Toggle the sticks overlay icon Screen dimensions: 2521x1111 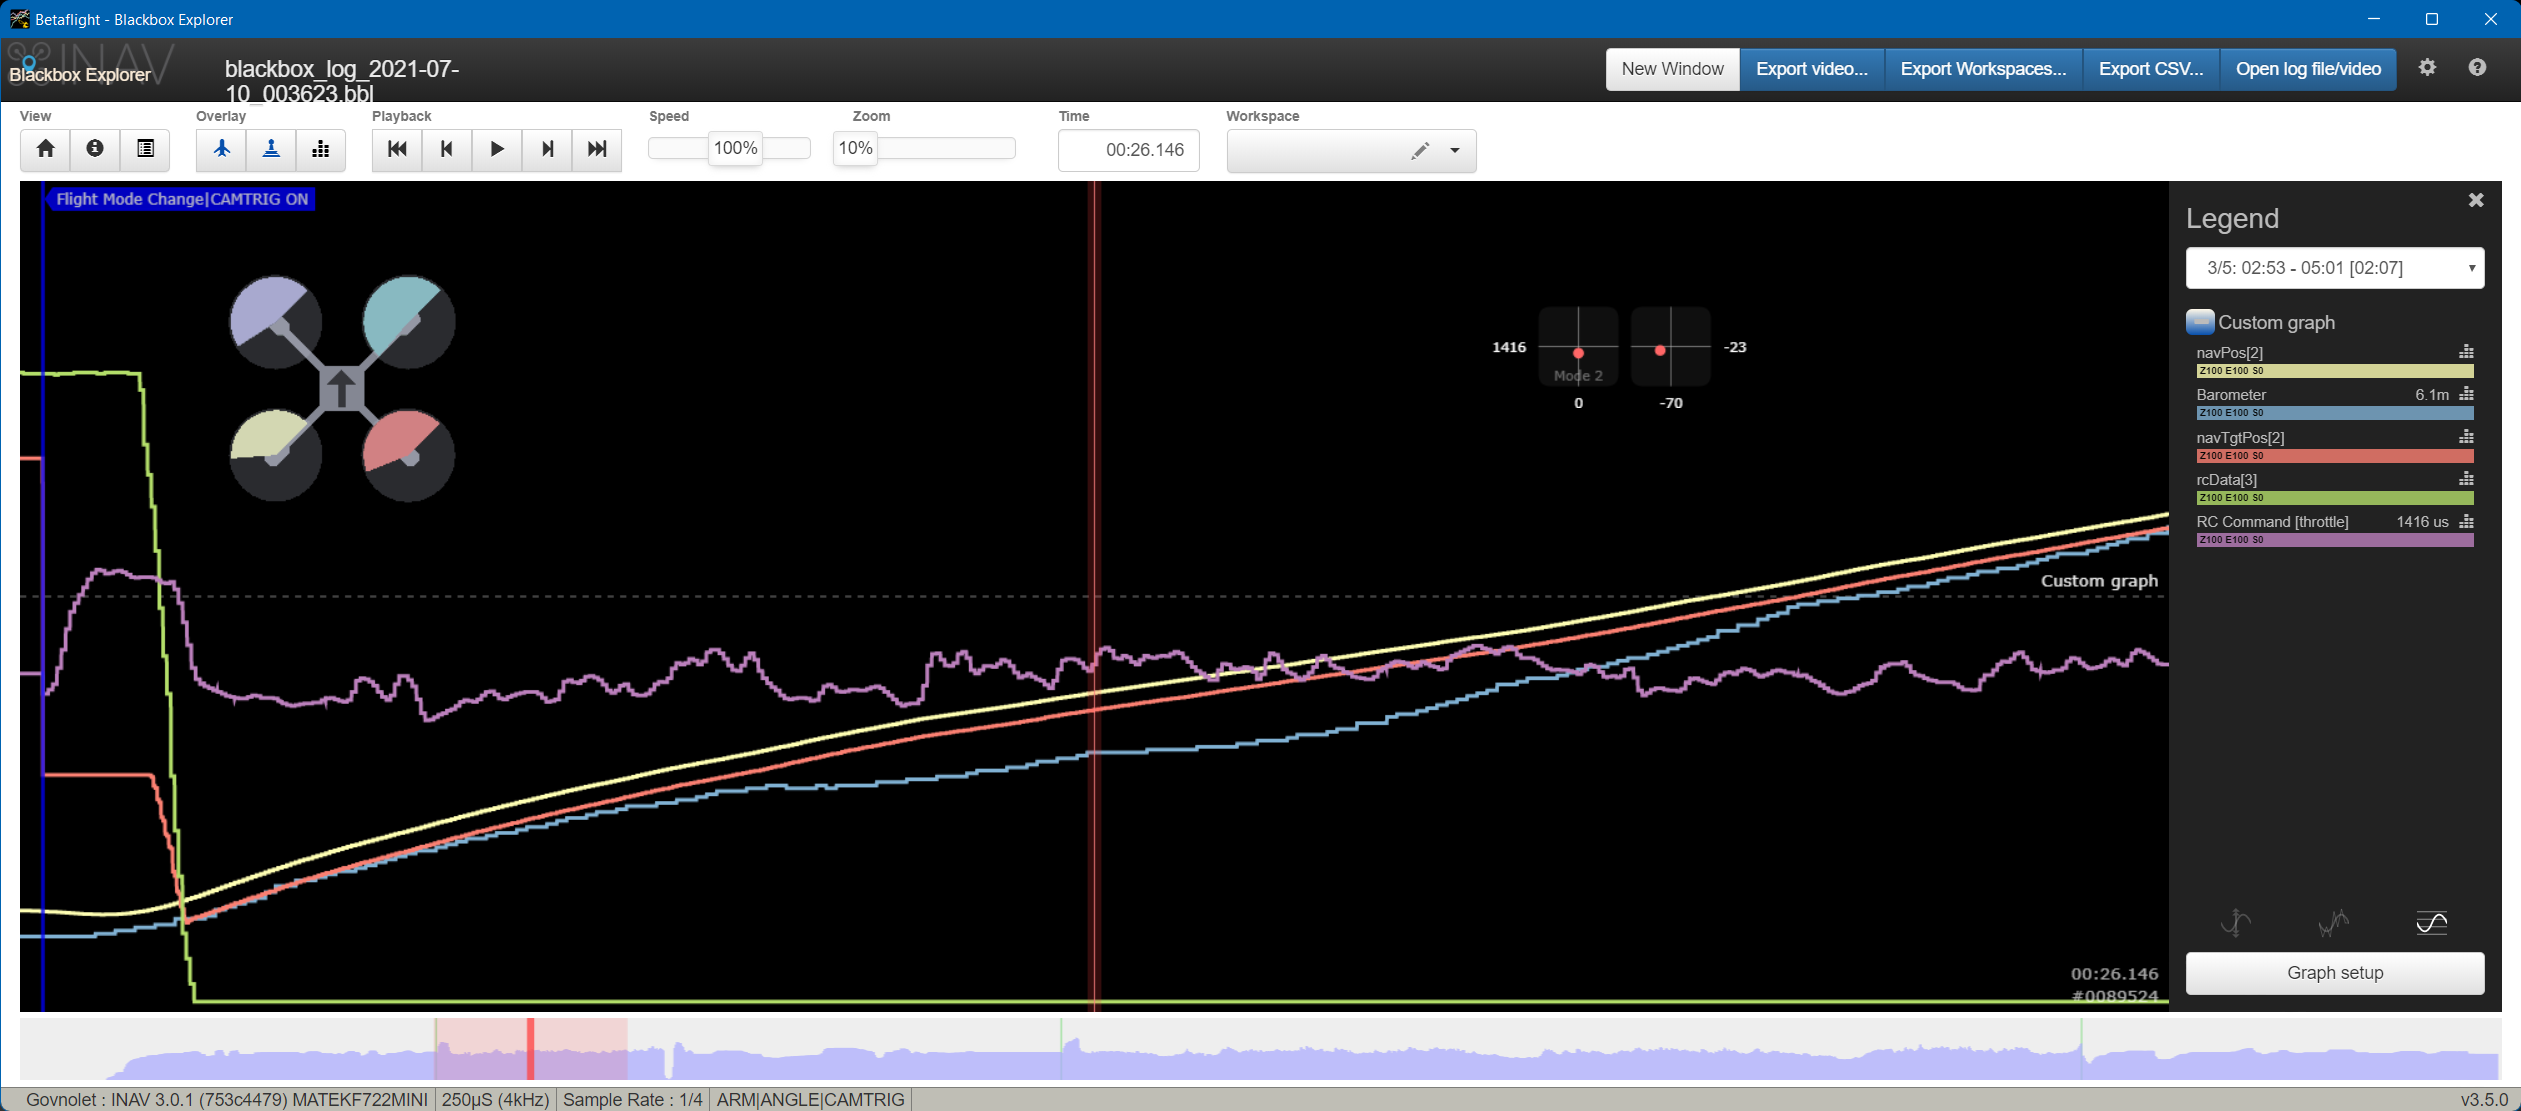point(271,149)
